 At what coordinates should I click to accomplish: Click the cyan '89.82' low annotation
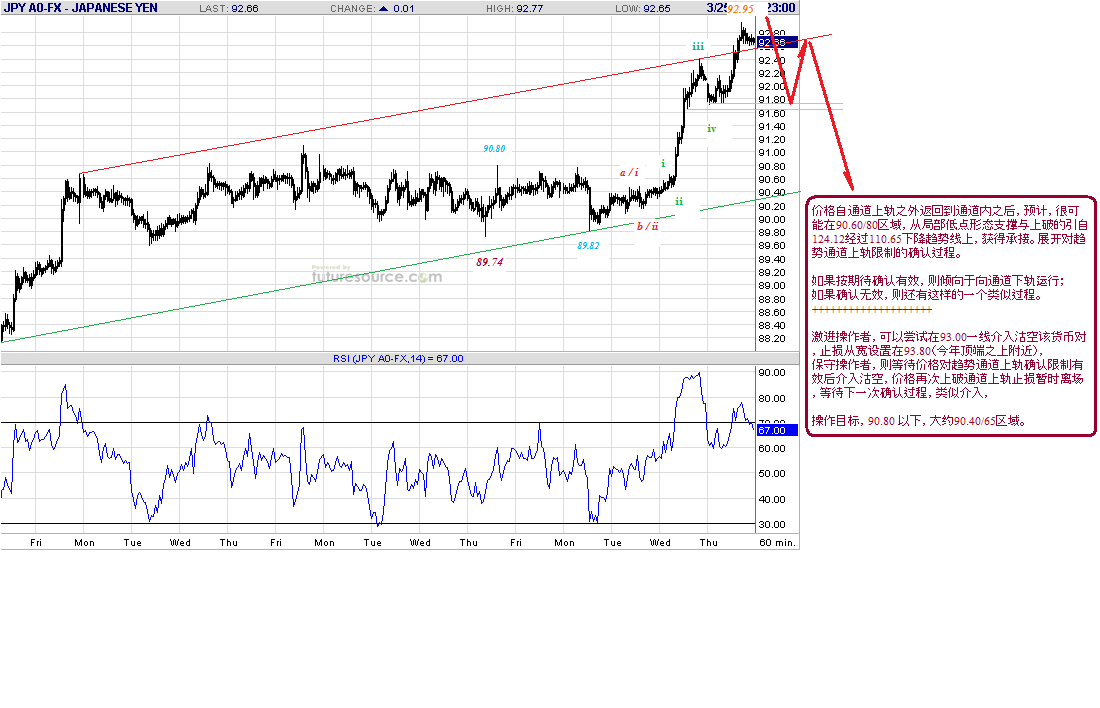[x=588, y=246]
